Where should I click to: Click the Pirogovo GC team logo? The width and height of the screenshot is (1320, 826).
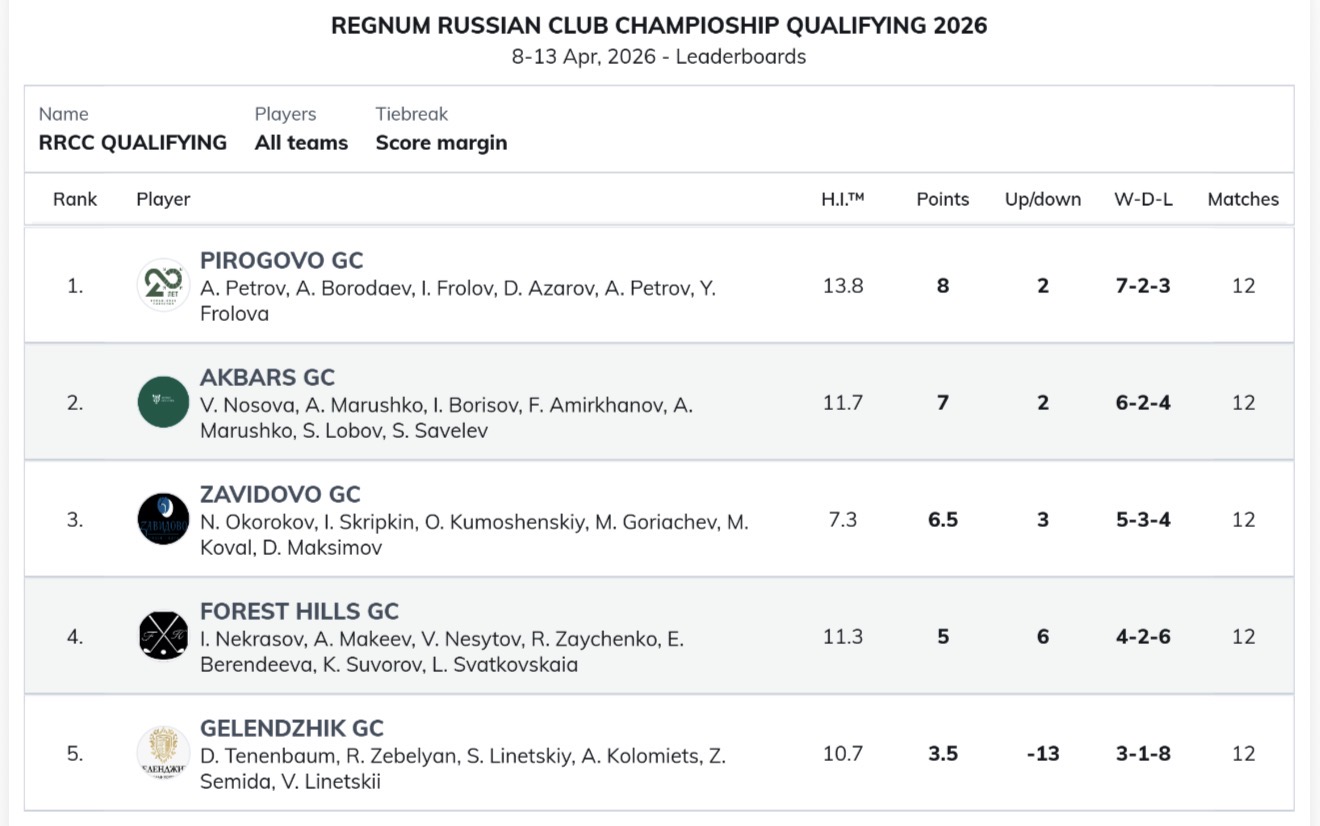point(163,285)
